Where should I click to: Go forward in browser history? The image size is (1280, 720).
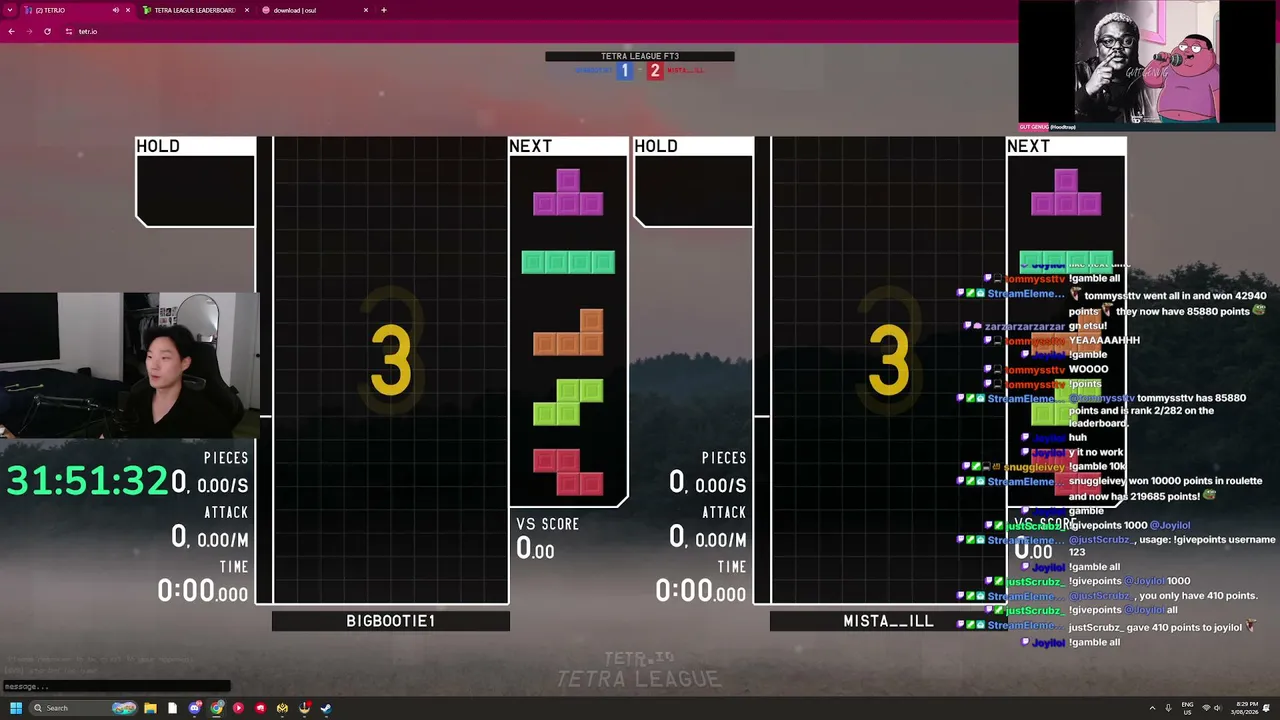click(29, 31)
